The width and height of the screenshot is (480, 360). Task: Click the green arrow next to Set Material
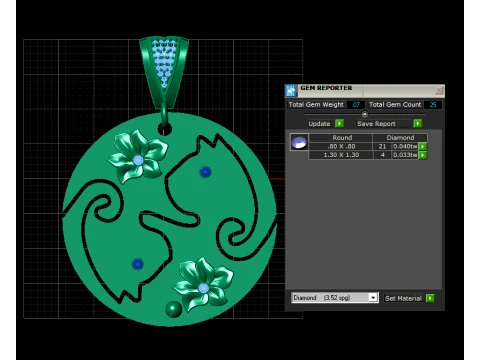(x=430, y=298)
